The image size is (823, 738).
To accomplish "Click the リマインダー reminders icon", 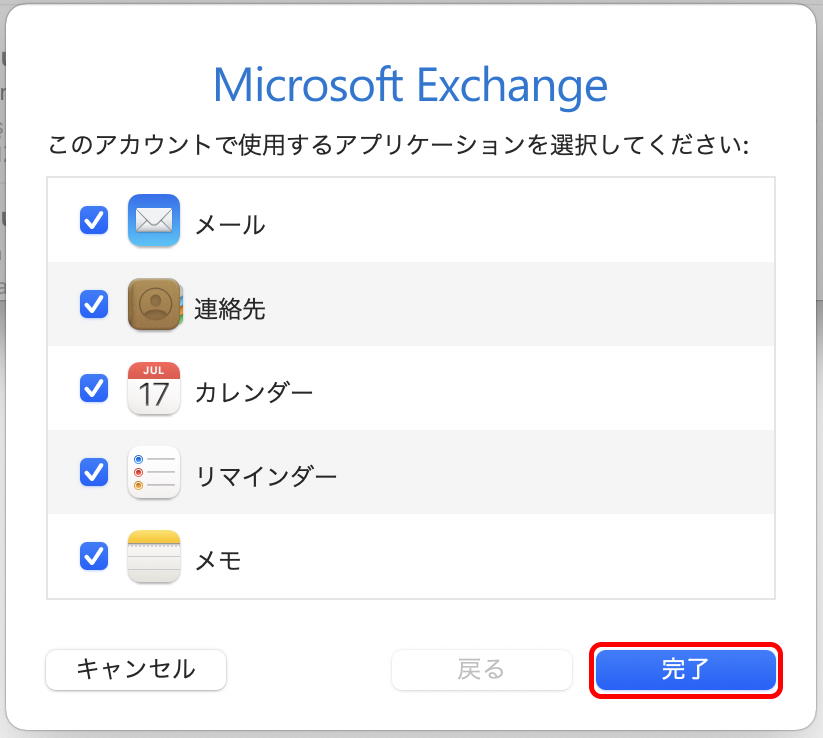I will pyautogui.click(x=153, y=472).
